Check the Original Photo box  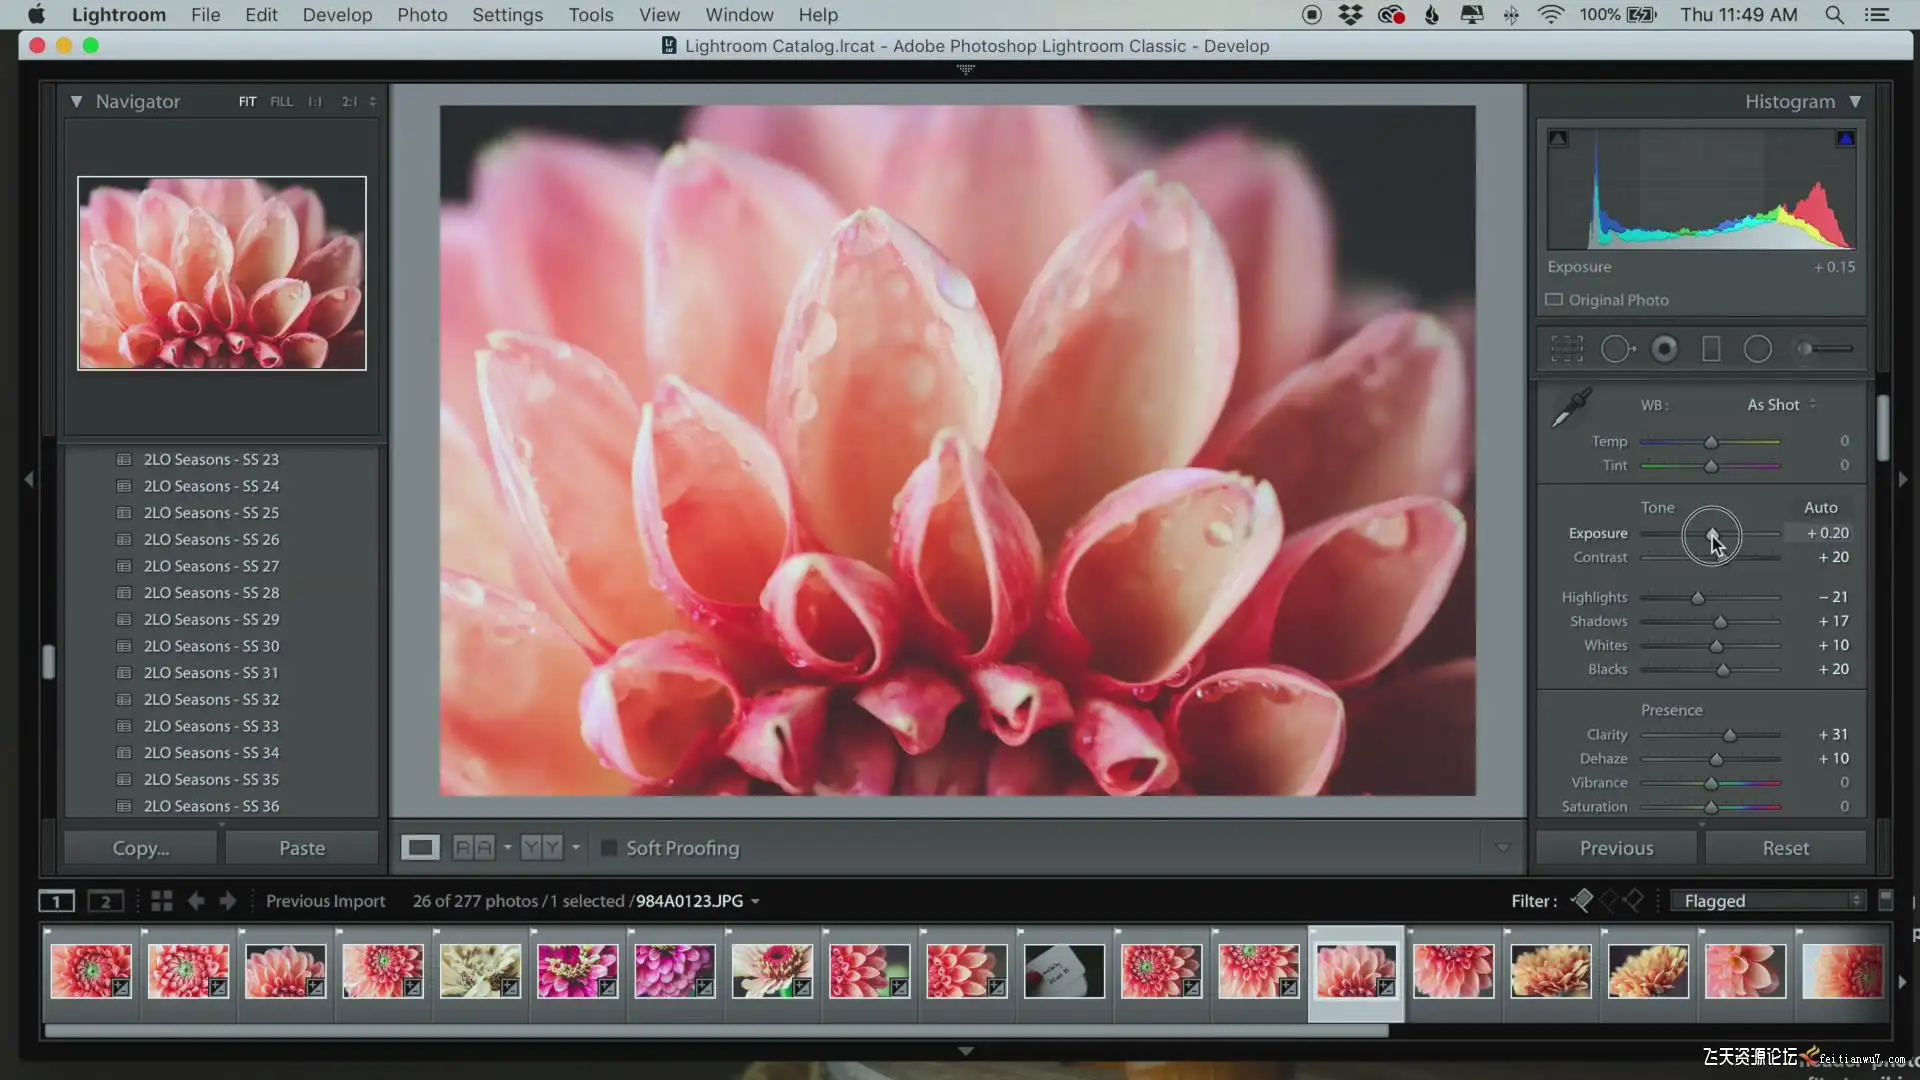pos(1554,300)
